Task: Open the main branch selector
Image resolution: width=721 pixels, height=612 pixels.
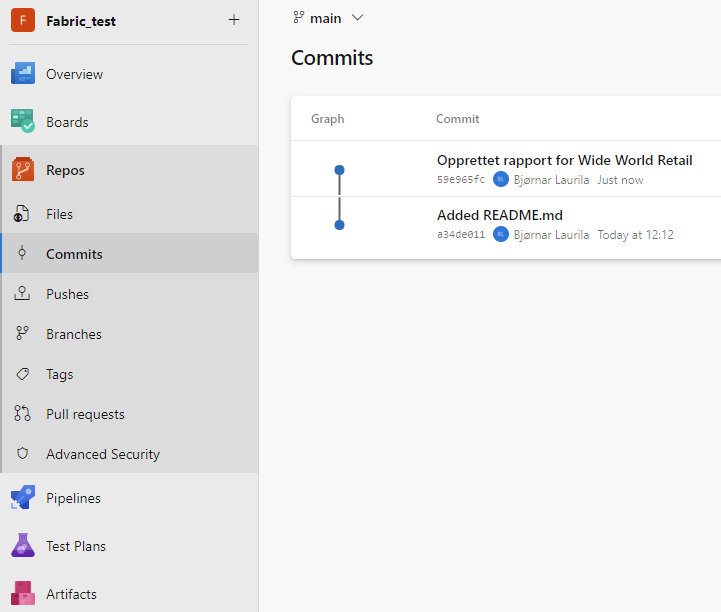Action: [x=328, y=18]
